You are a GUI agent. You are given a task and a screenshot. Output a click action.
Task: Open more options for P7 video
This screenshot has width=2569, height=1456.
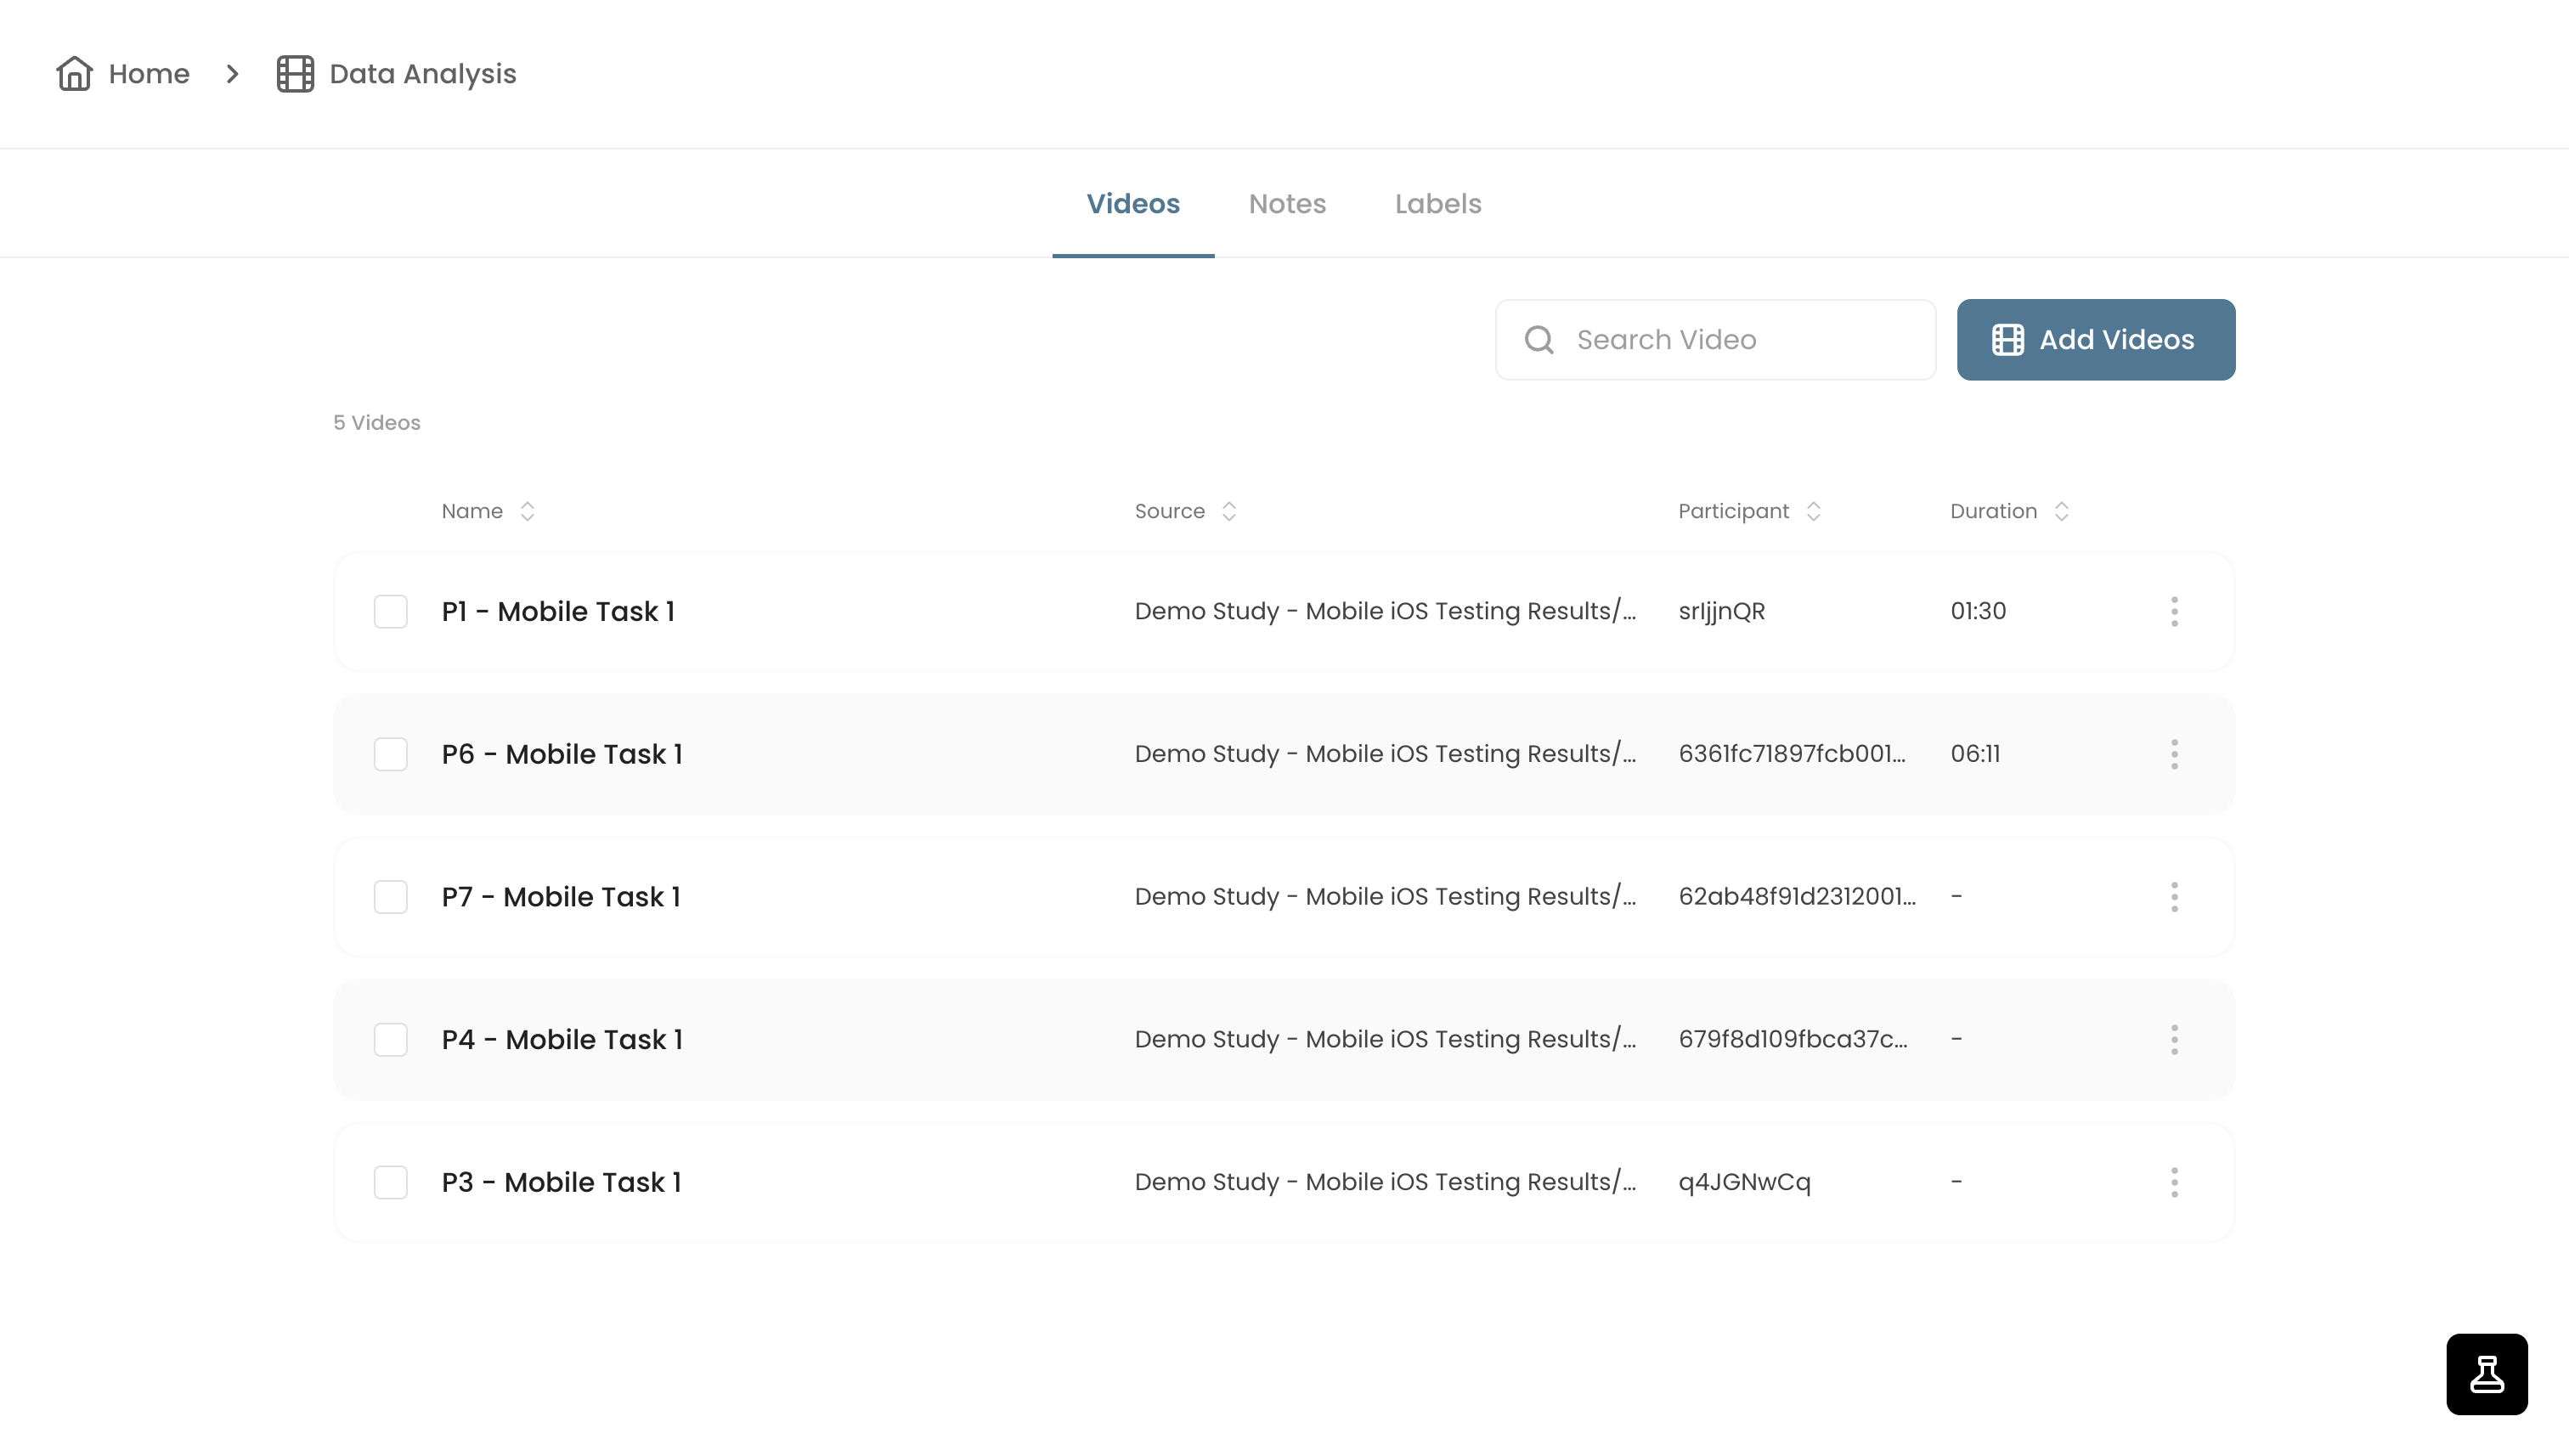tap(2174, 897)
